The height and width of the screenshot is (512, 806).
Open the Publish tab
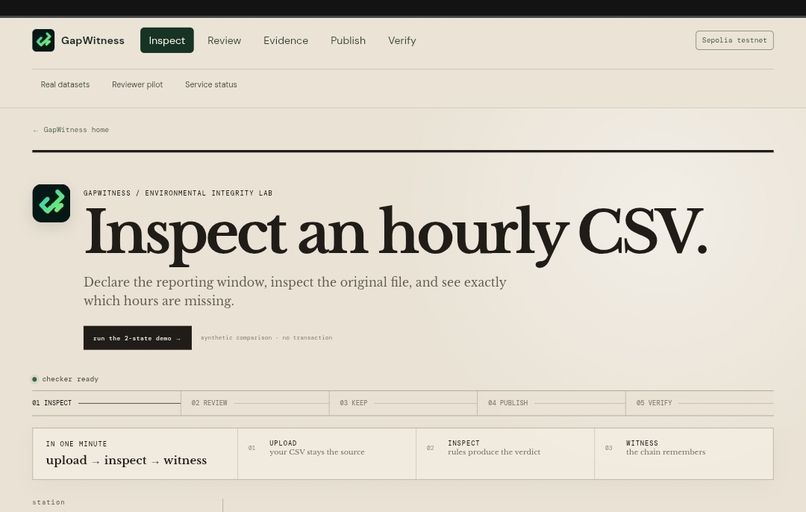(348, 40)
